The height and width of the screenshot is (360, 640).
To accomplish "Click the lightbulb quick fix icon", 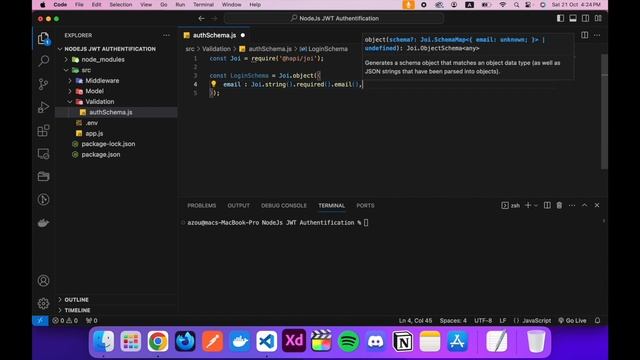I will (213, 84).
